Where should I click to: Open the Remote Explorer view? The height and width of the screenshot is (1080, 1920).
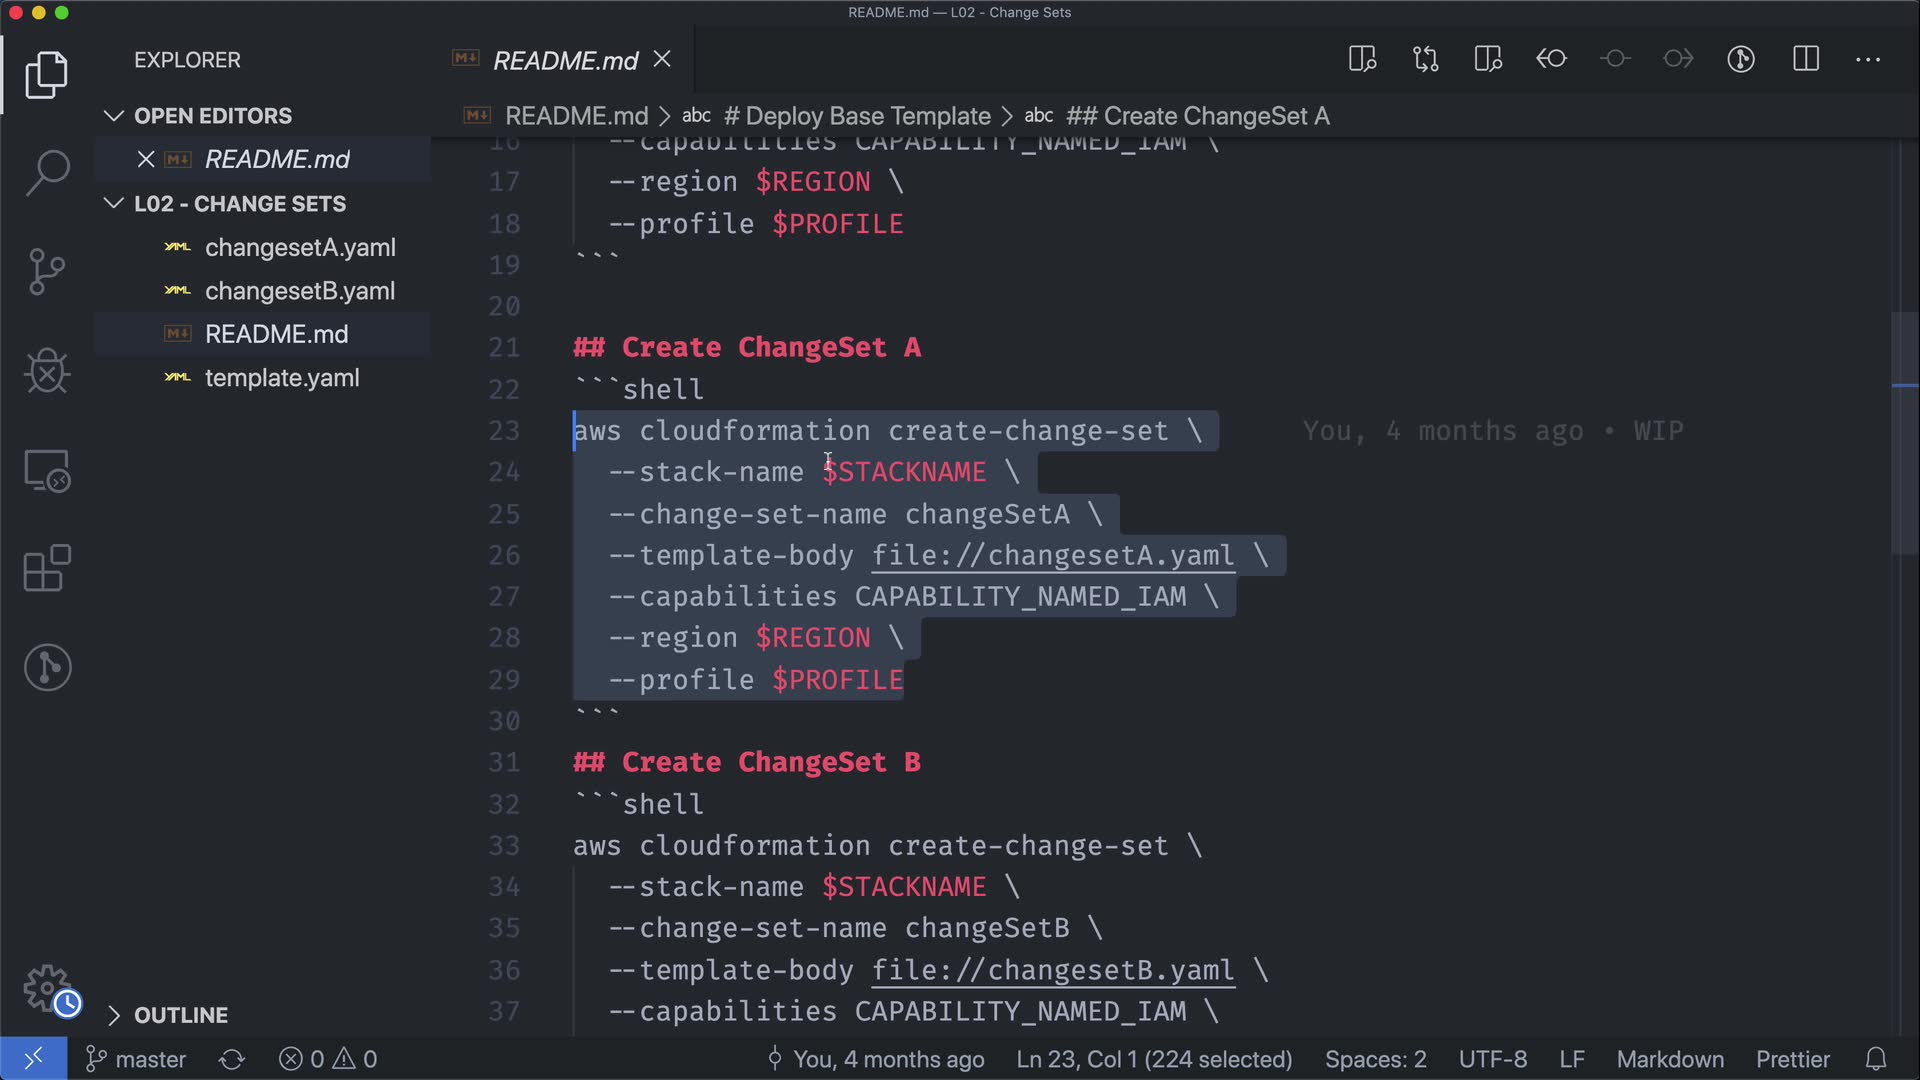click(x=47, y=470)
